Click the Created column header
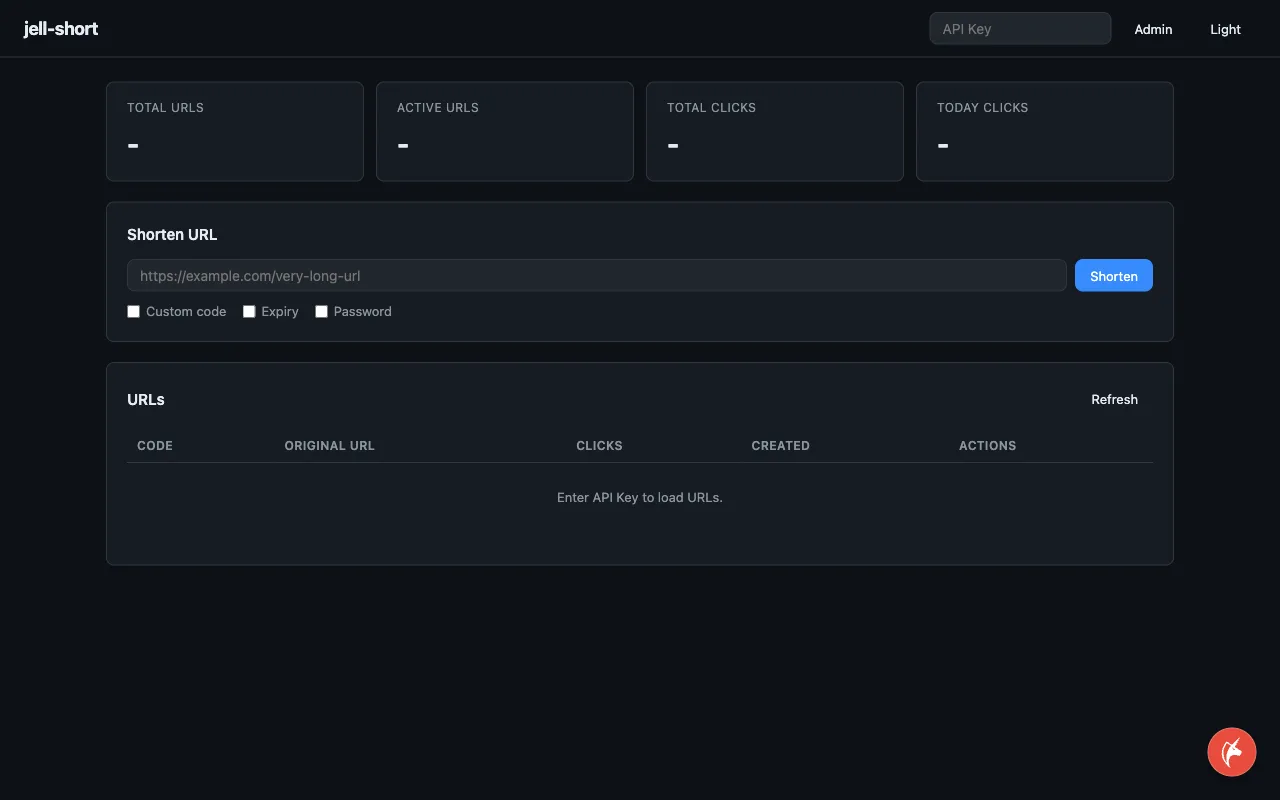This screenshot has height=800, width=1280. point(780,446)
